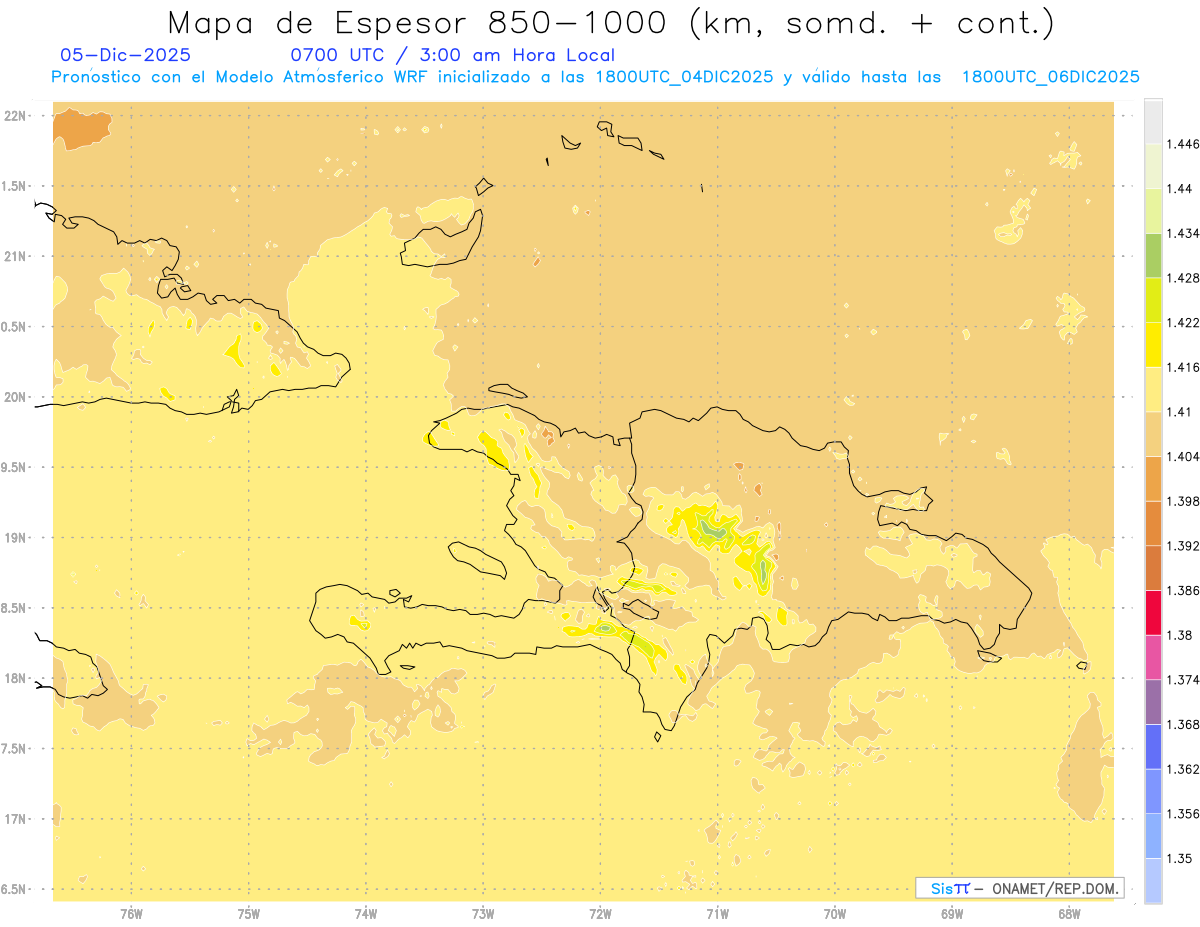Click the "ONAMET/REP.DOM." credit box
The height and width of the screenshot is (927, 1200).
pos(1020,888)
